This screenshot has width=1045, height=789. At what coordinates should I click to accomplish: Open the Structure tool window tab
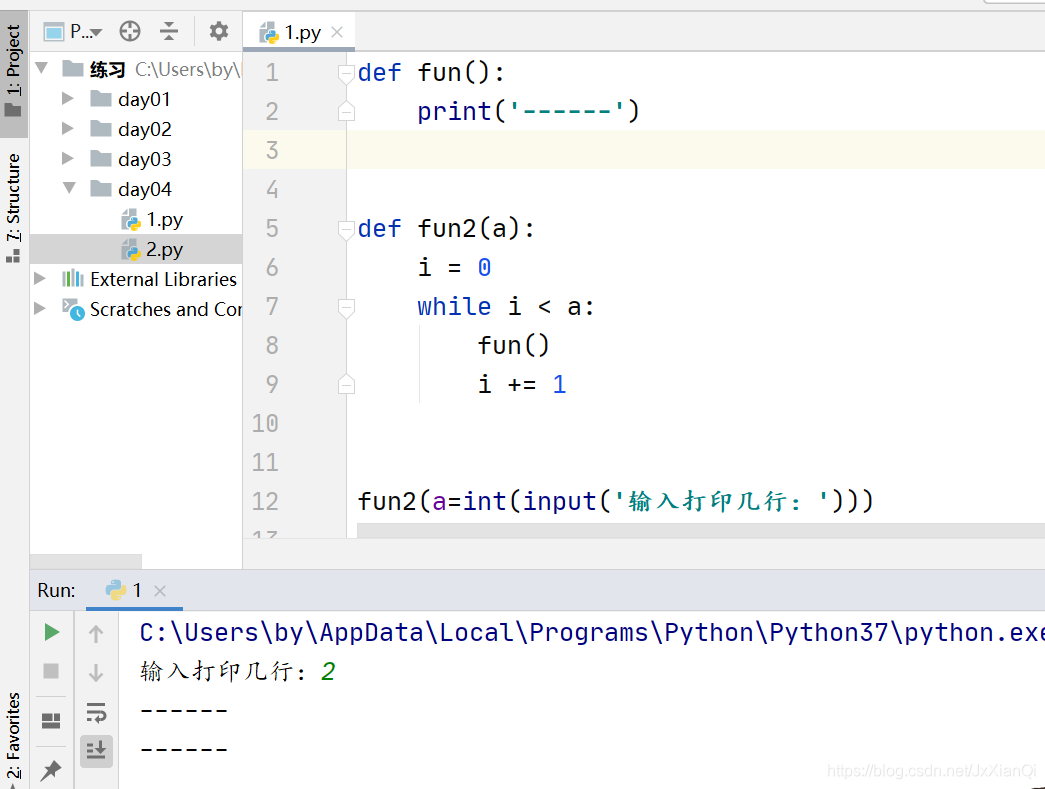coord(13,207)
